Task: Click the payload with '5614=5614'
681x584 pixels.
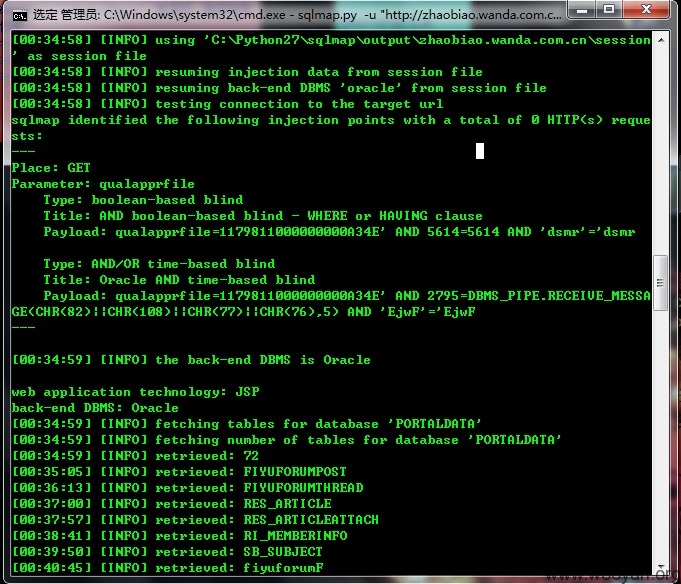Action: tap(339, 232)
